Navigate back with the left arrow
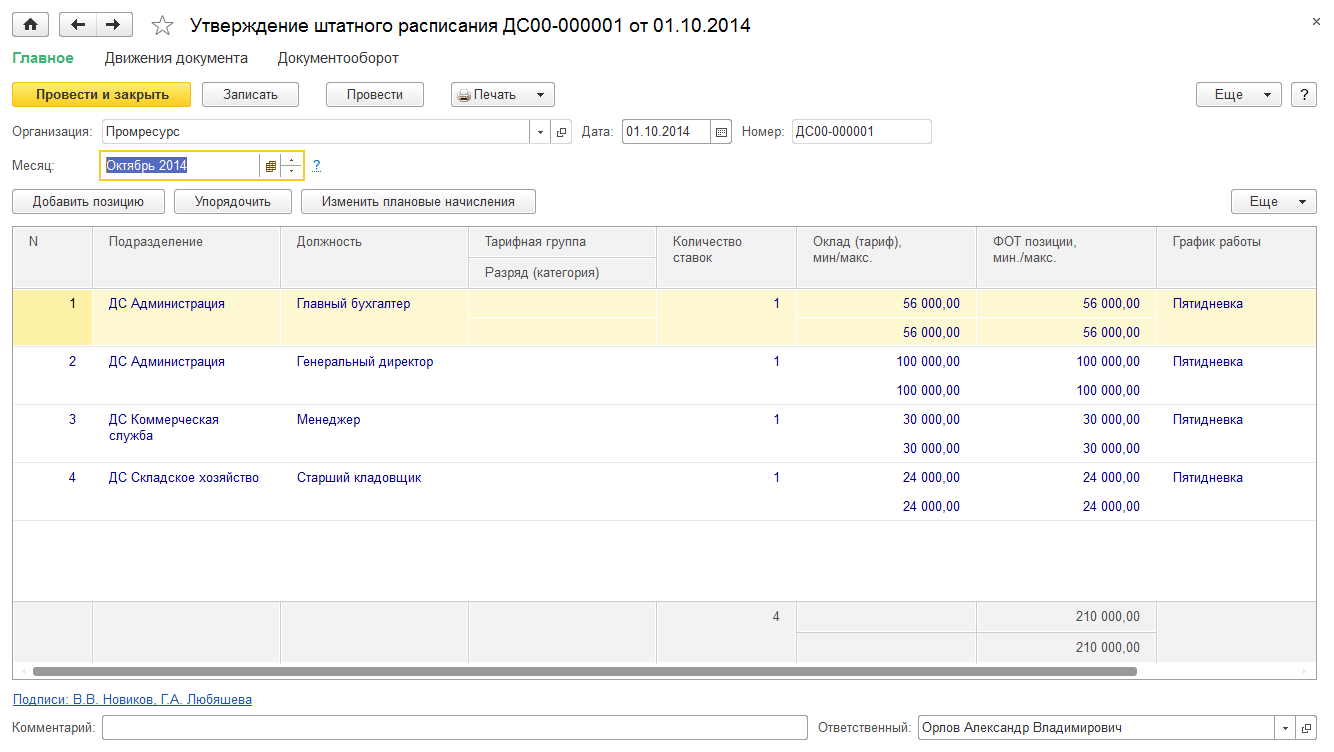1334x752 pixels. (x=78, y=25)
